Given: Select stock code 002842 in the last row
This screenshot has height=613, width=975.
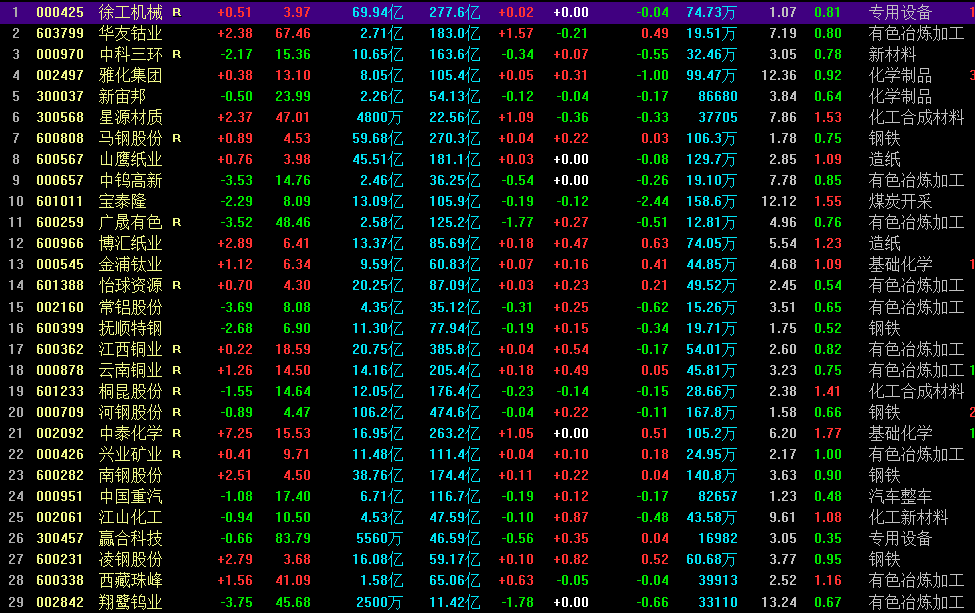Looking at the screenshot, I should (60, 602).
